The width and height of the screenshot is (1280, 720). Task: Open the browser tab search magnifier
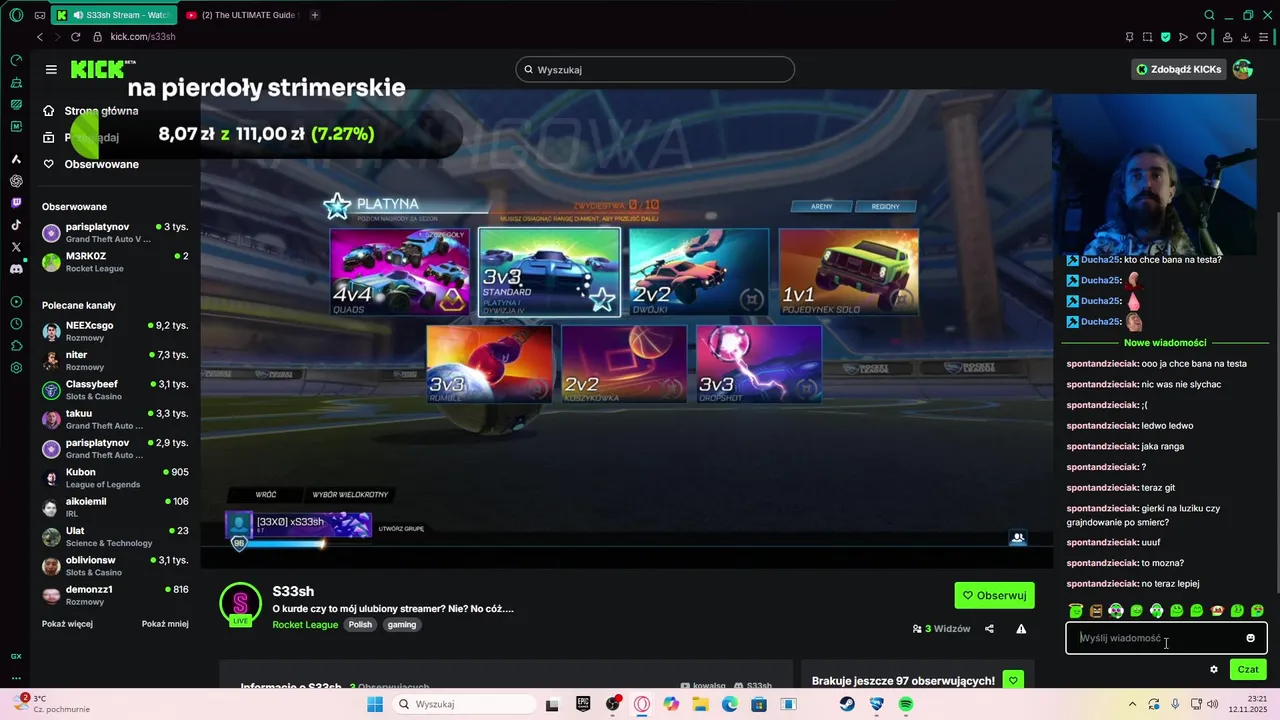pyautogui.click(x=1209, y=15)
